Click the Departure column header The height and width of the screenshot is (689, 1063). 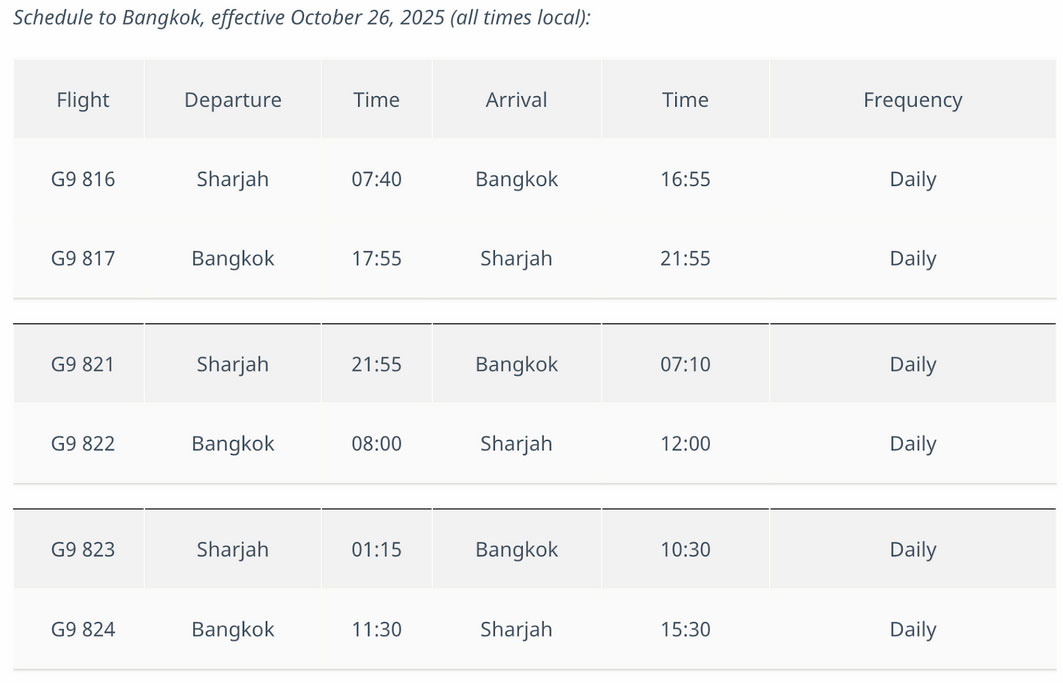coord(233,100)
